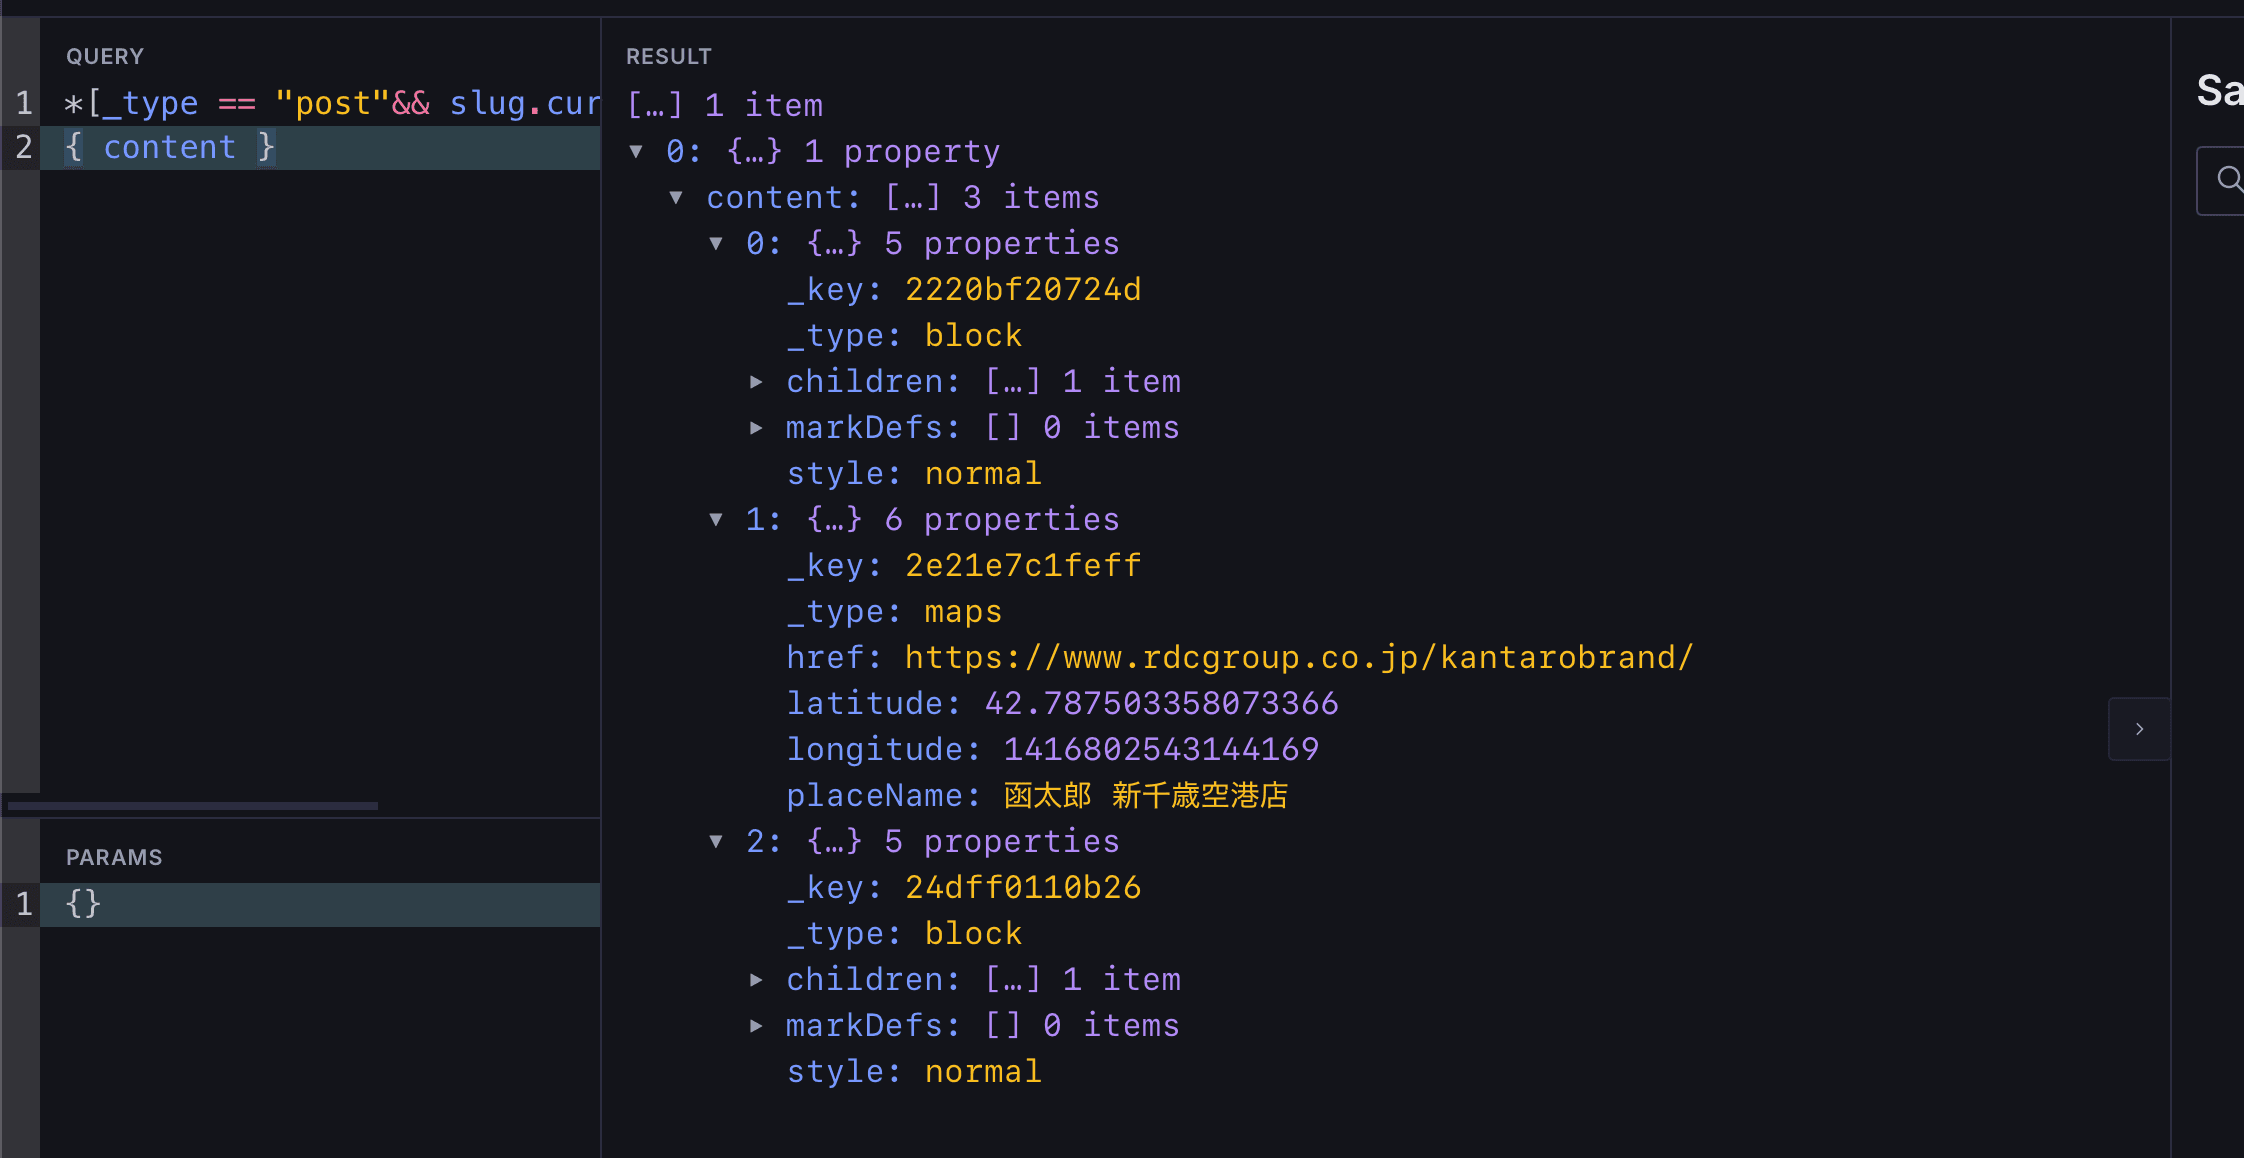Click the longitude value in maps item

click(x=1161, y=749)
